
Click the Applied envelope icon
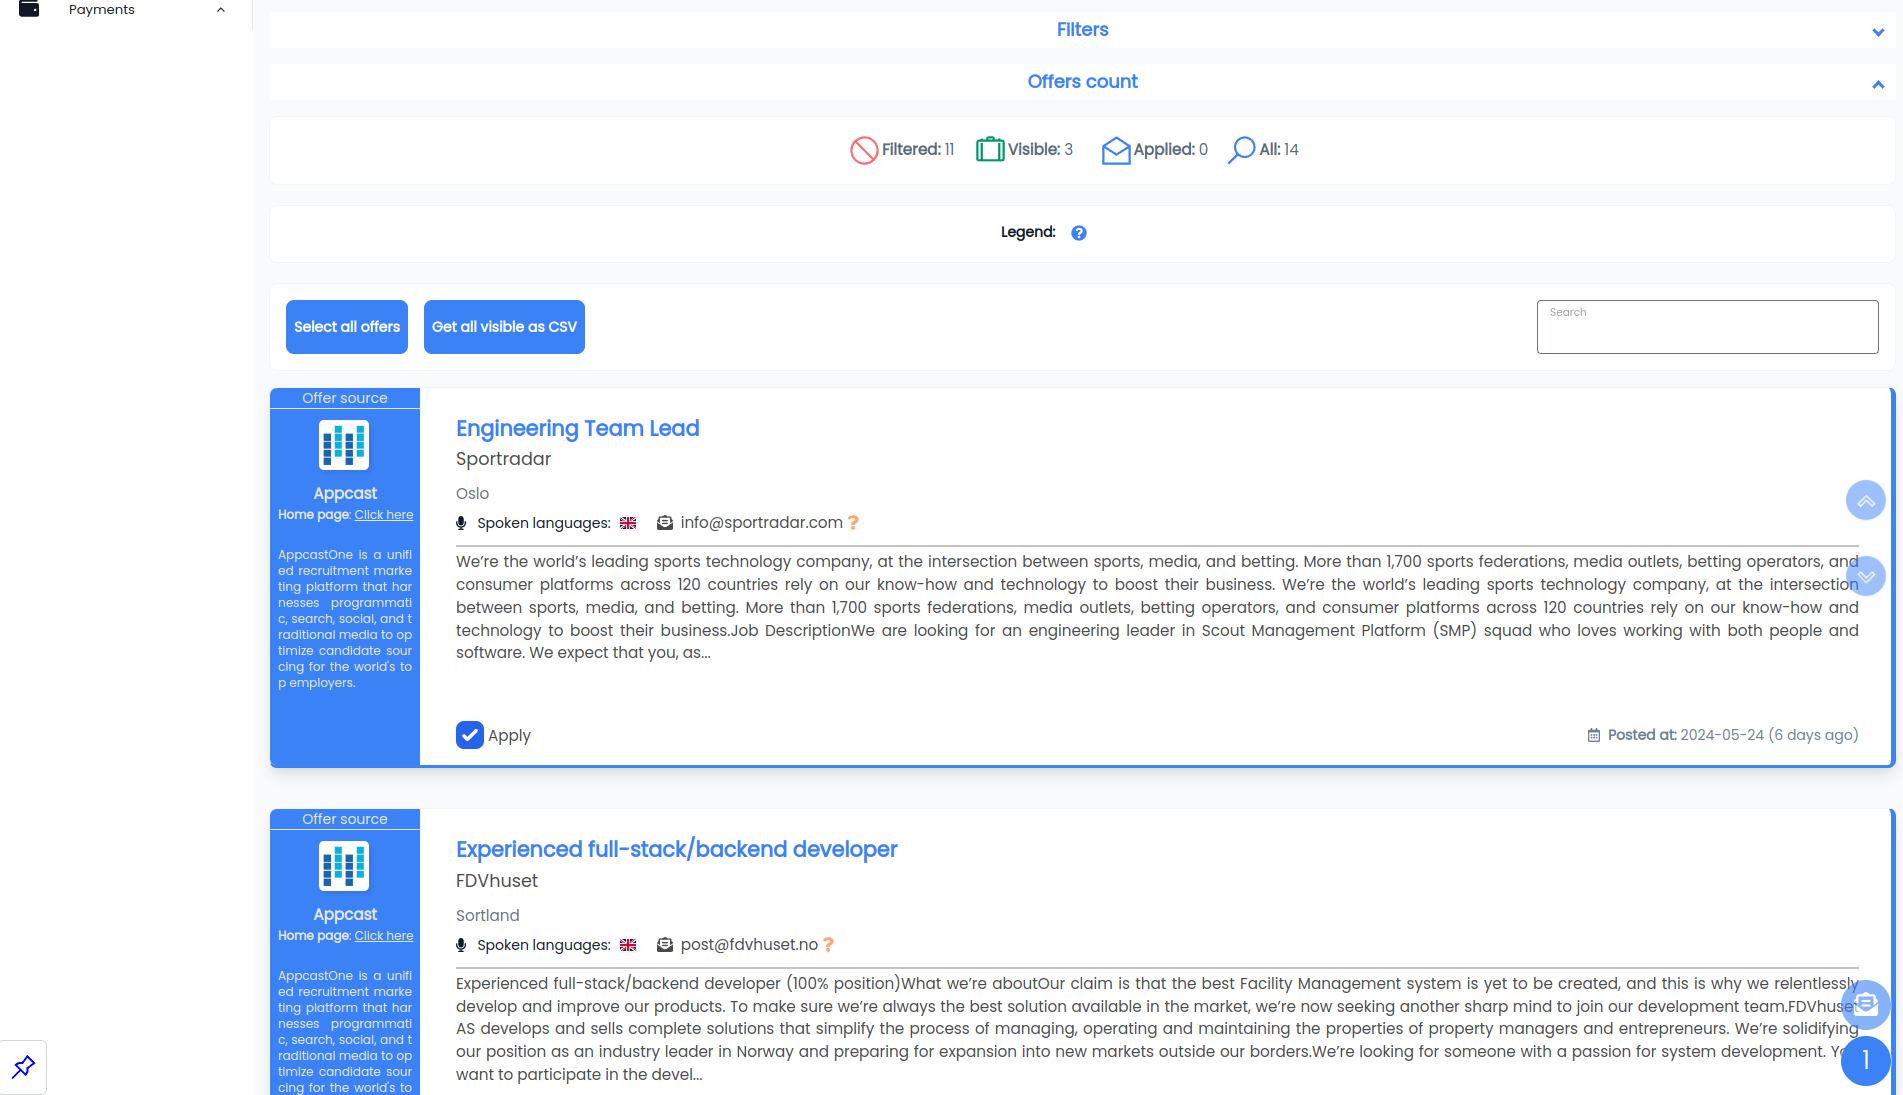(1115, 150)
